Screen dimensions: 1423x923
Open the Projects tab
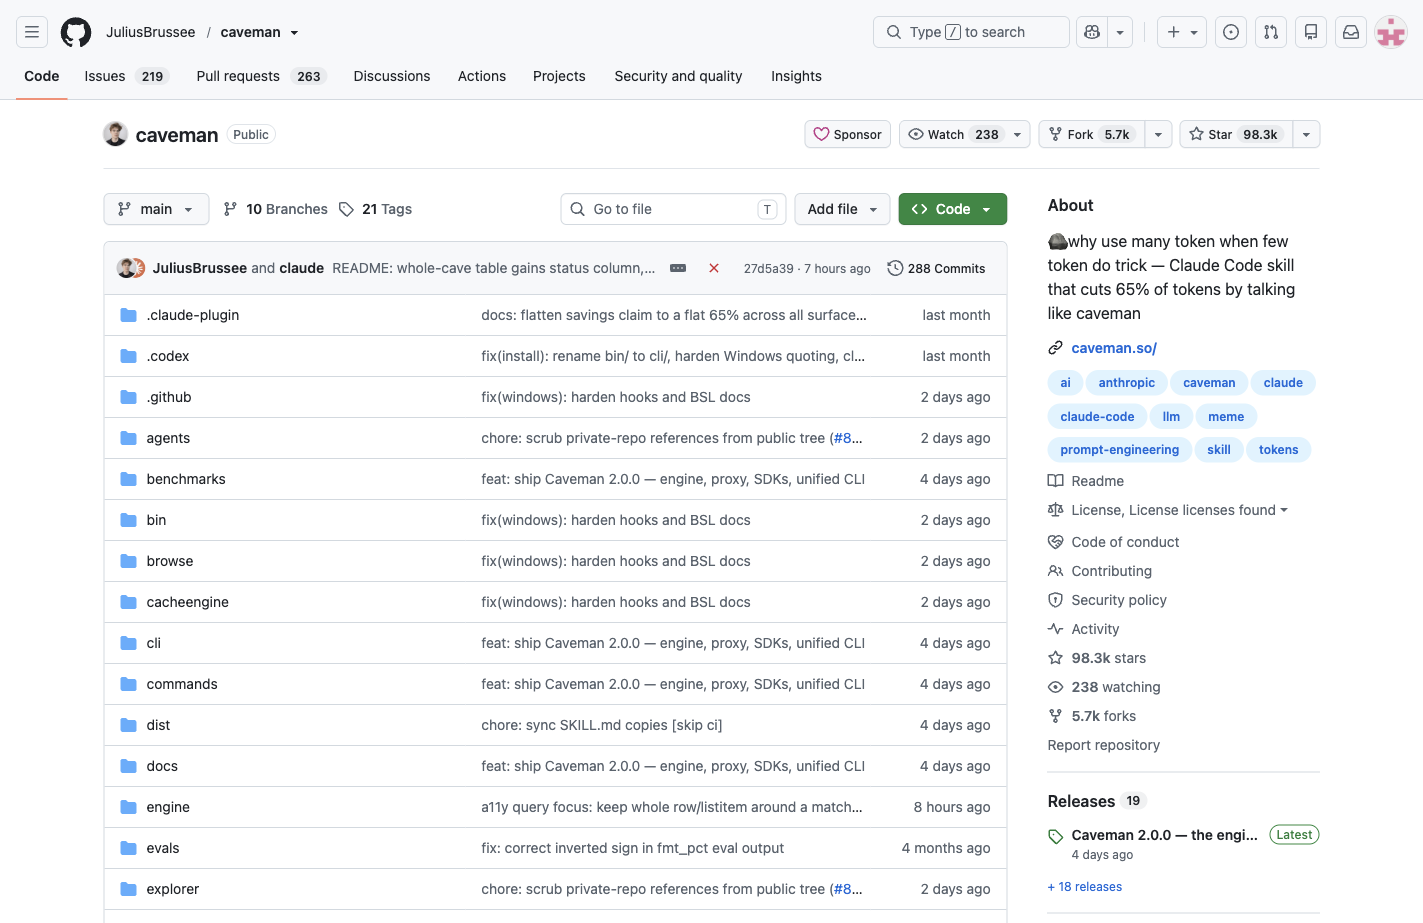559,76
